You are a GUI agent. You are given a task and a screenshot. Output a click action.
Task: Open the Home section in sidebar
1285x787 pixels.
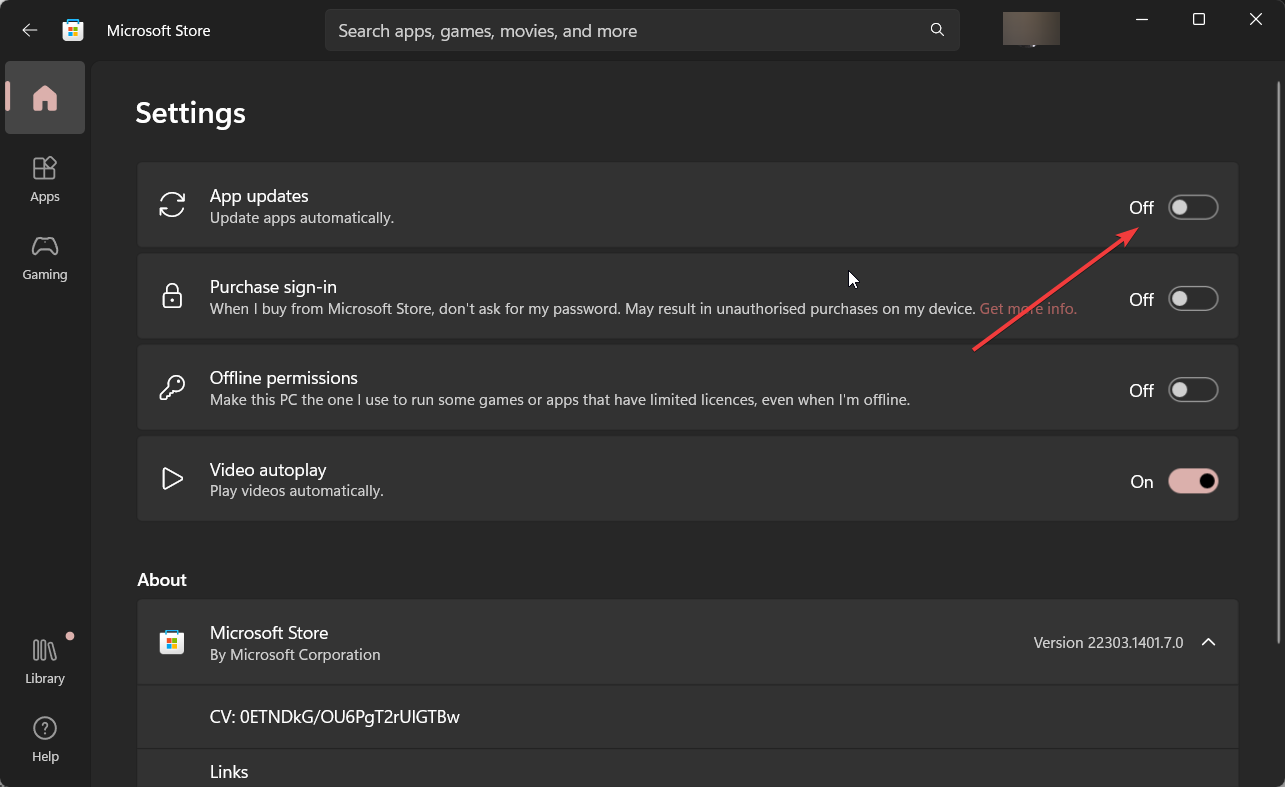point(45,97)
